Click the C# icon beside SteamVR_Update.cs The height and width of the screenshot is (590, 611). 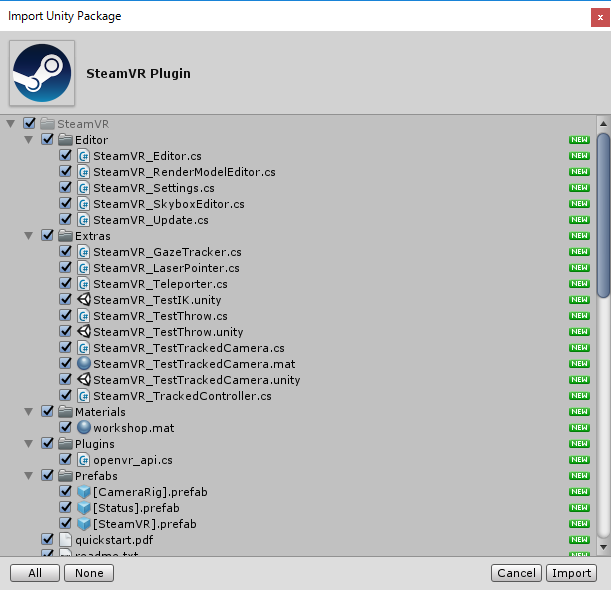pyautogui.click(x=83, y=220)
